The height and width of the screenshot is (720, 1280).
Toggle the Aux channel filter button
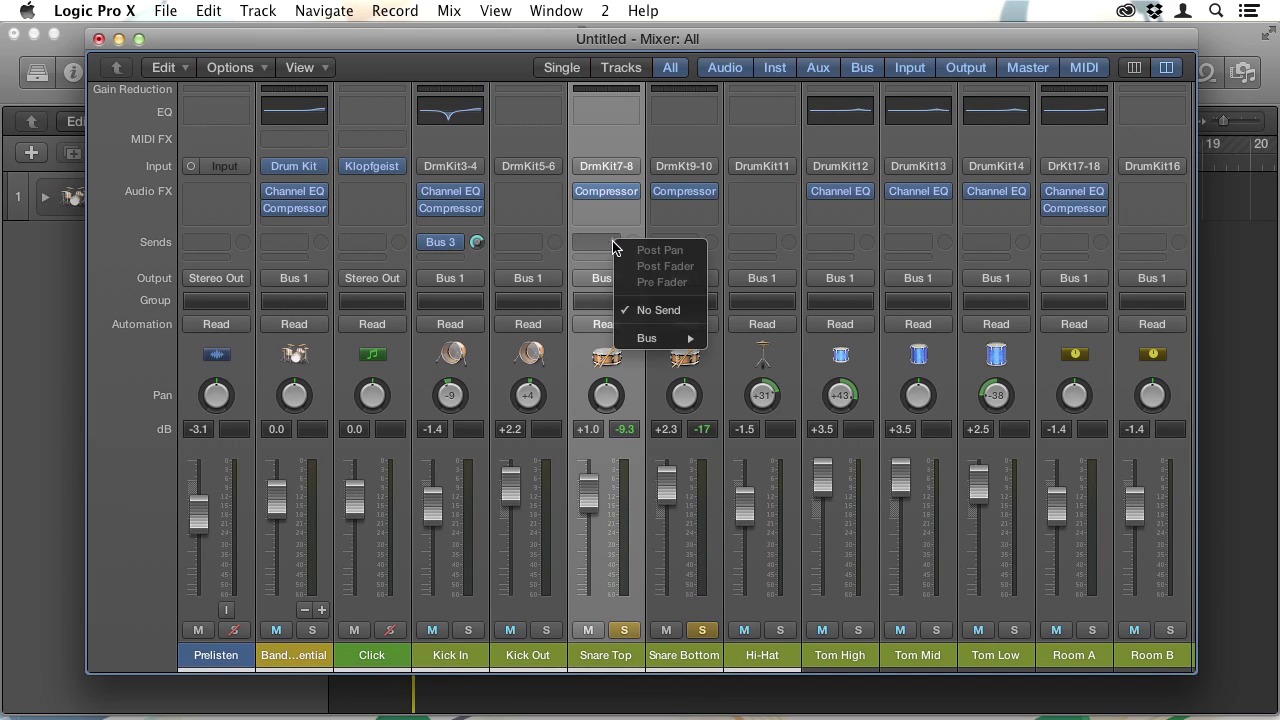818,68
